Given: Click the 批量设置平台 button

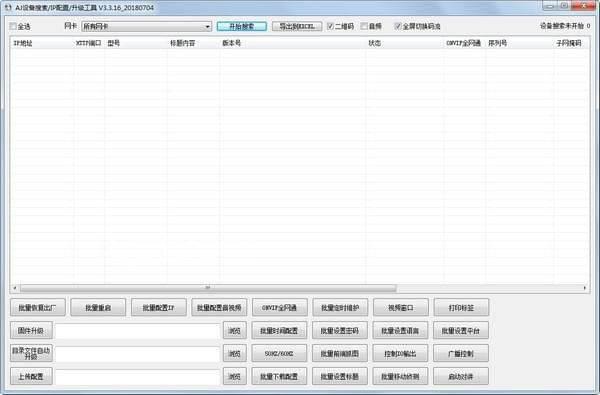Looking at the screenshot, I should (461, 330).
